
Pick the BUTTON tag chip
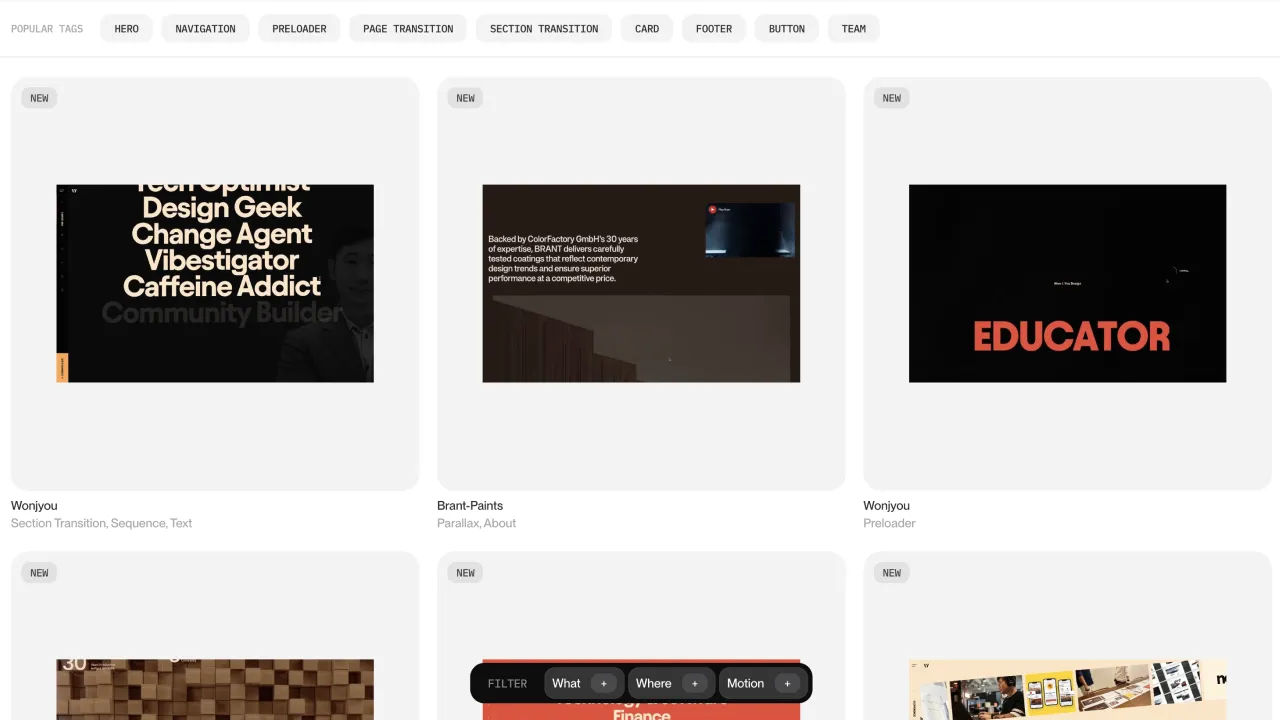click(x=786, y=29)
